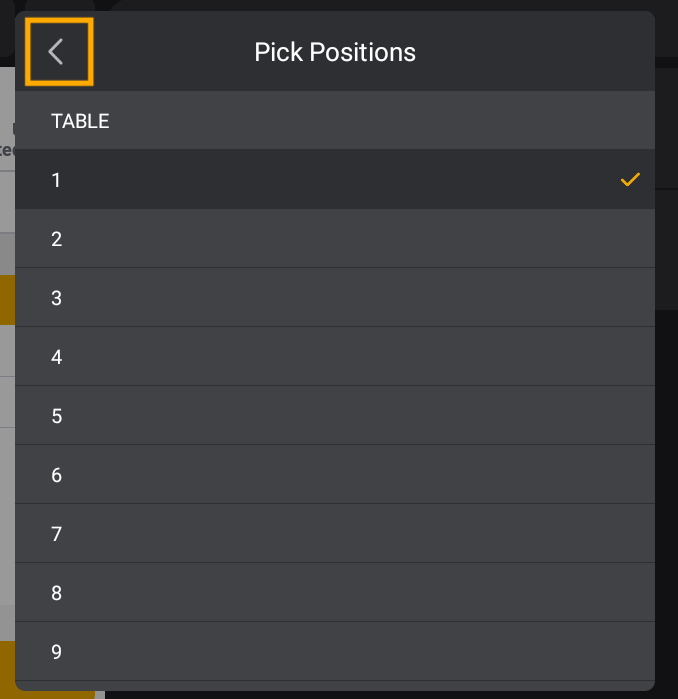This screenshot has height=699, width=678.
Task: Click the TABLE section header
Action: click(x=81, y=122)
